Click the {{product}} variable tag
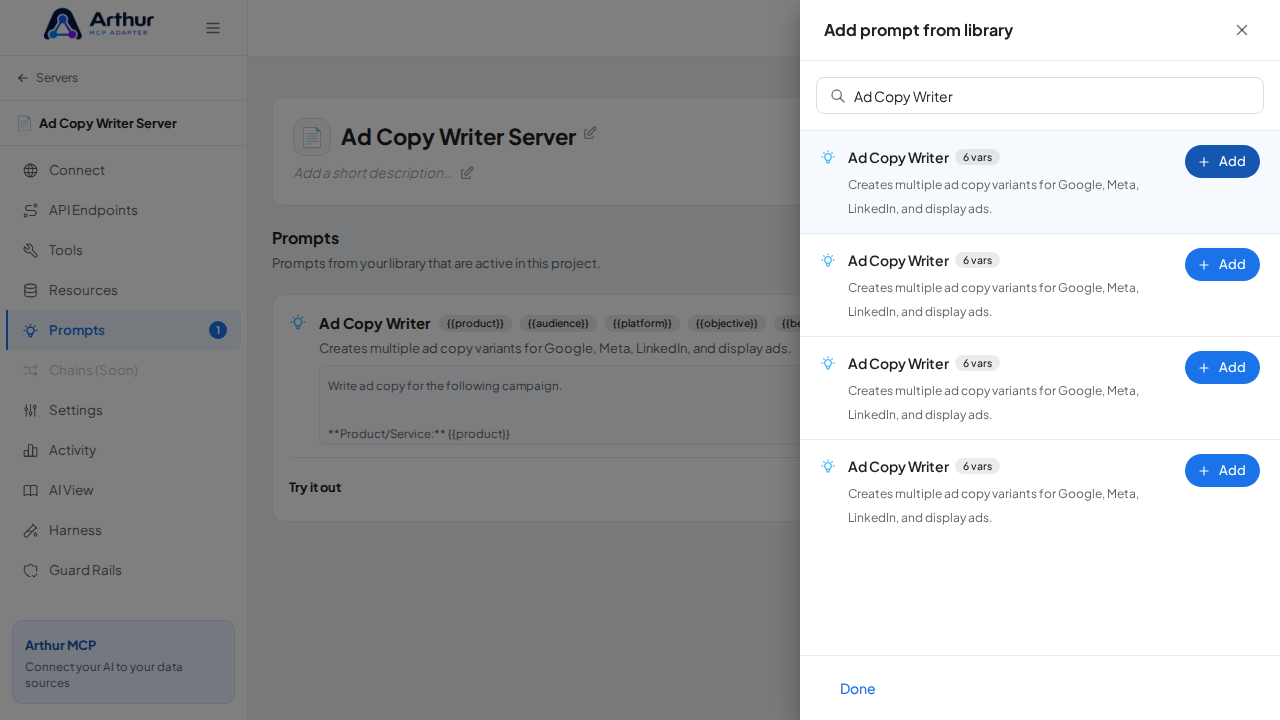 point(475,323)
